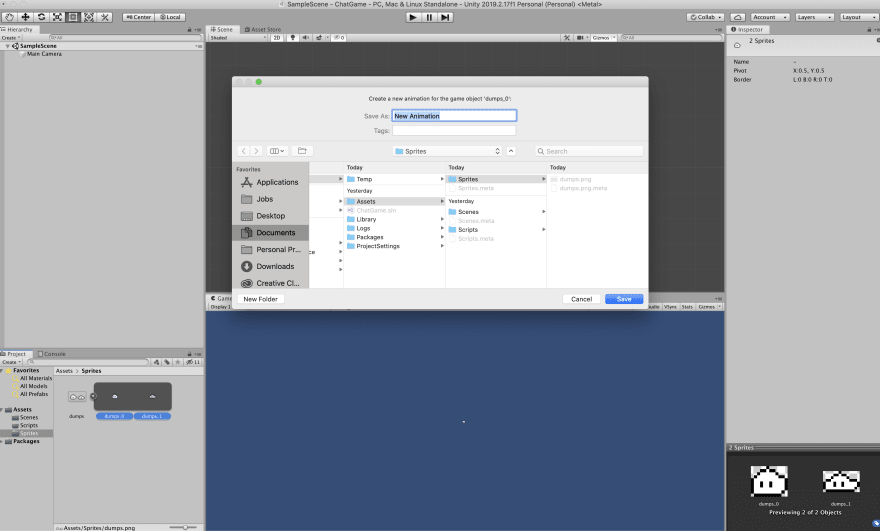This screenshot has height=531, width=880.
Task: Open Sprites location popup in dialog
Action: click(x=447, y=151)
